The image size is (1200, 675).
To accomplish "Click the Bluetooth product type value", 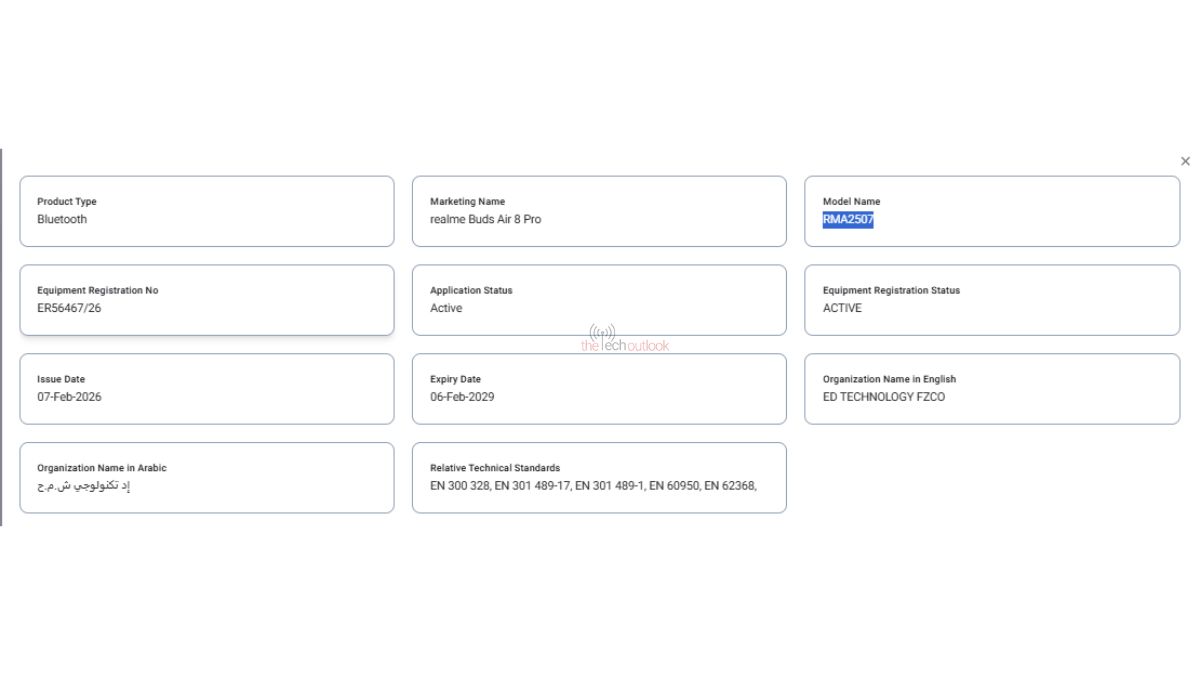I will [x=62, y=220].
